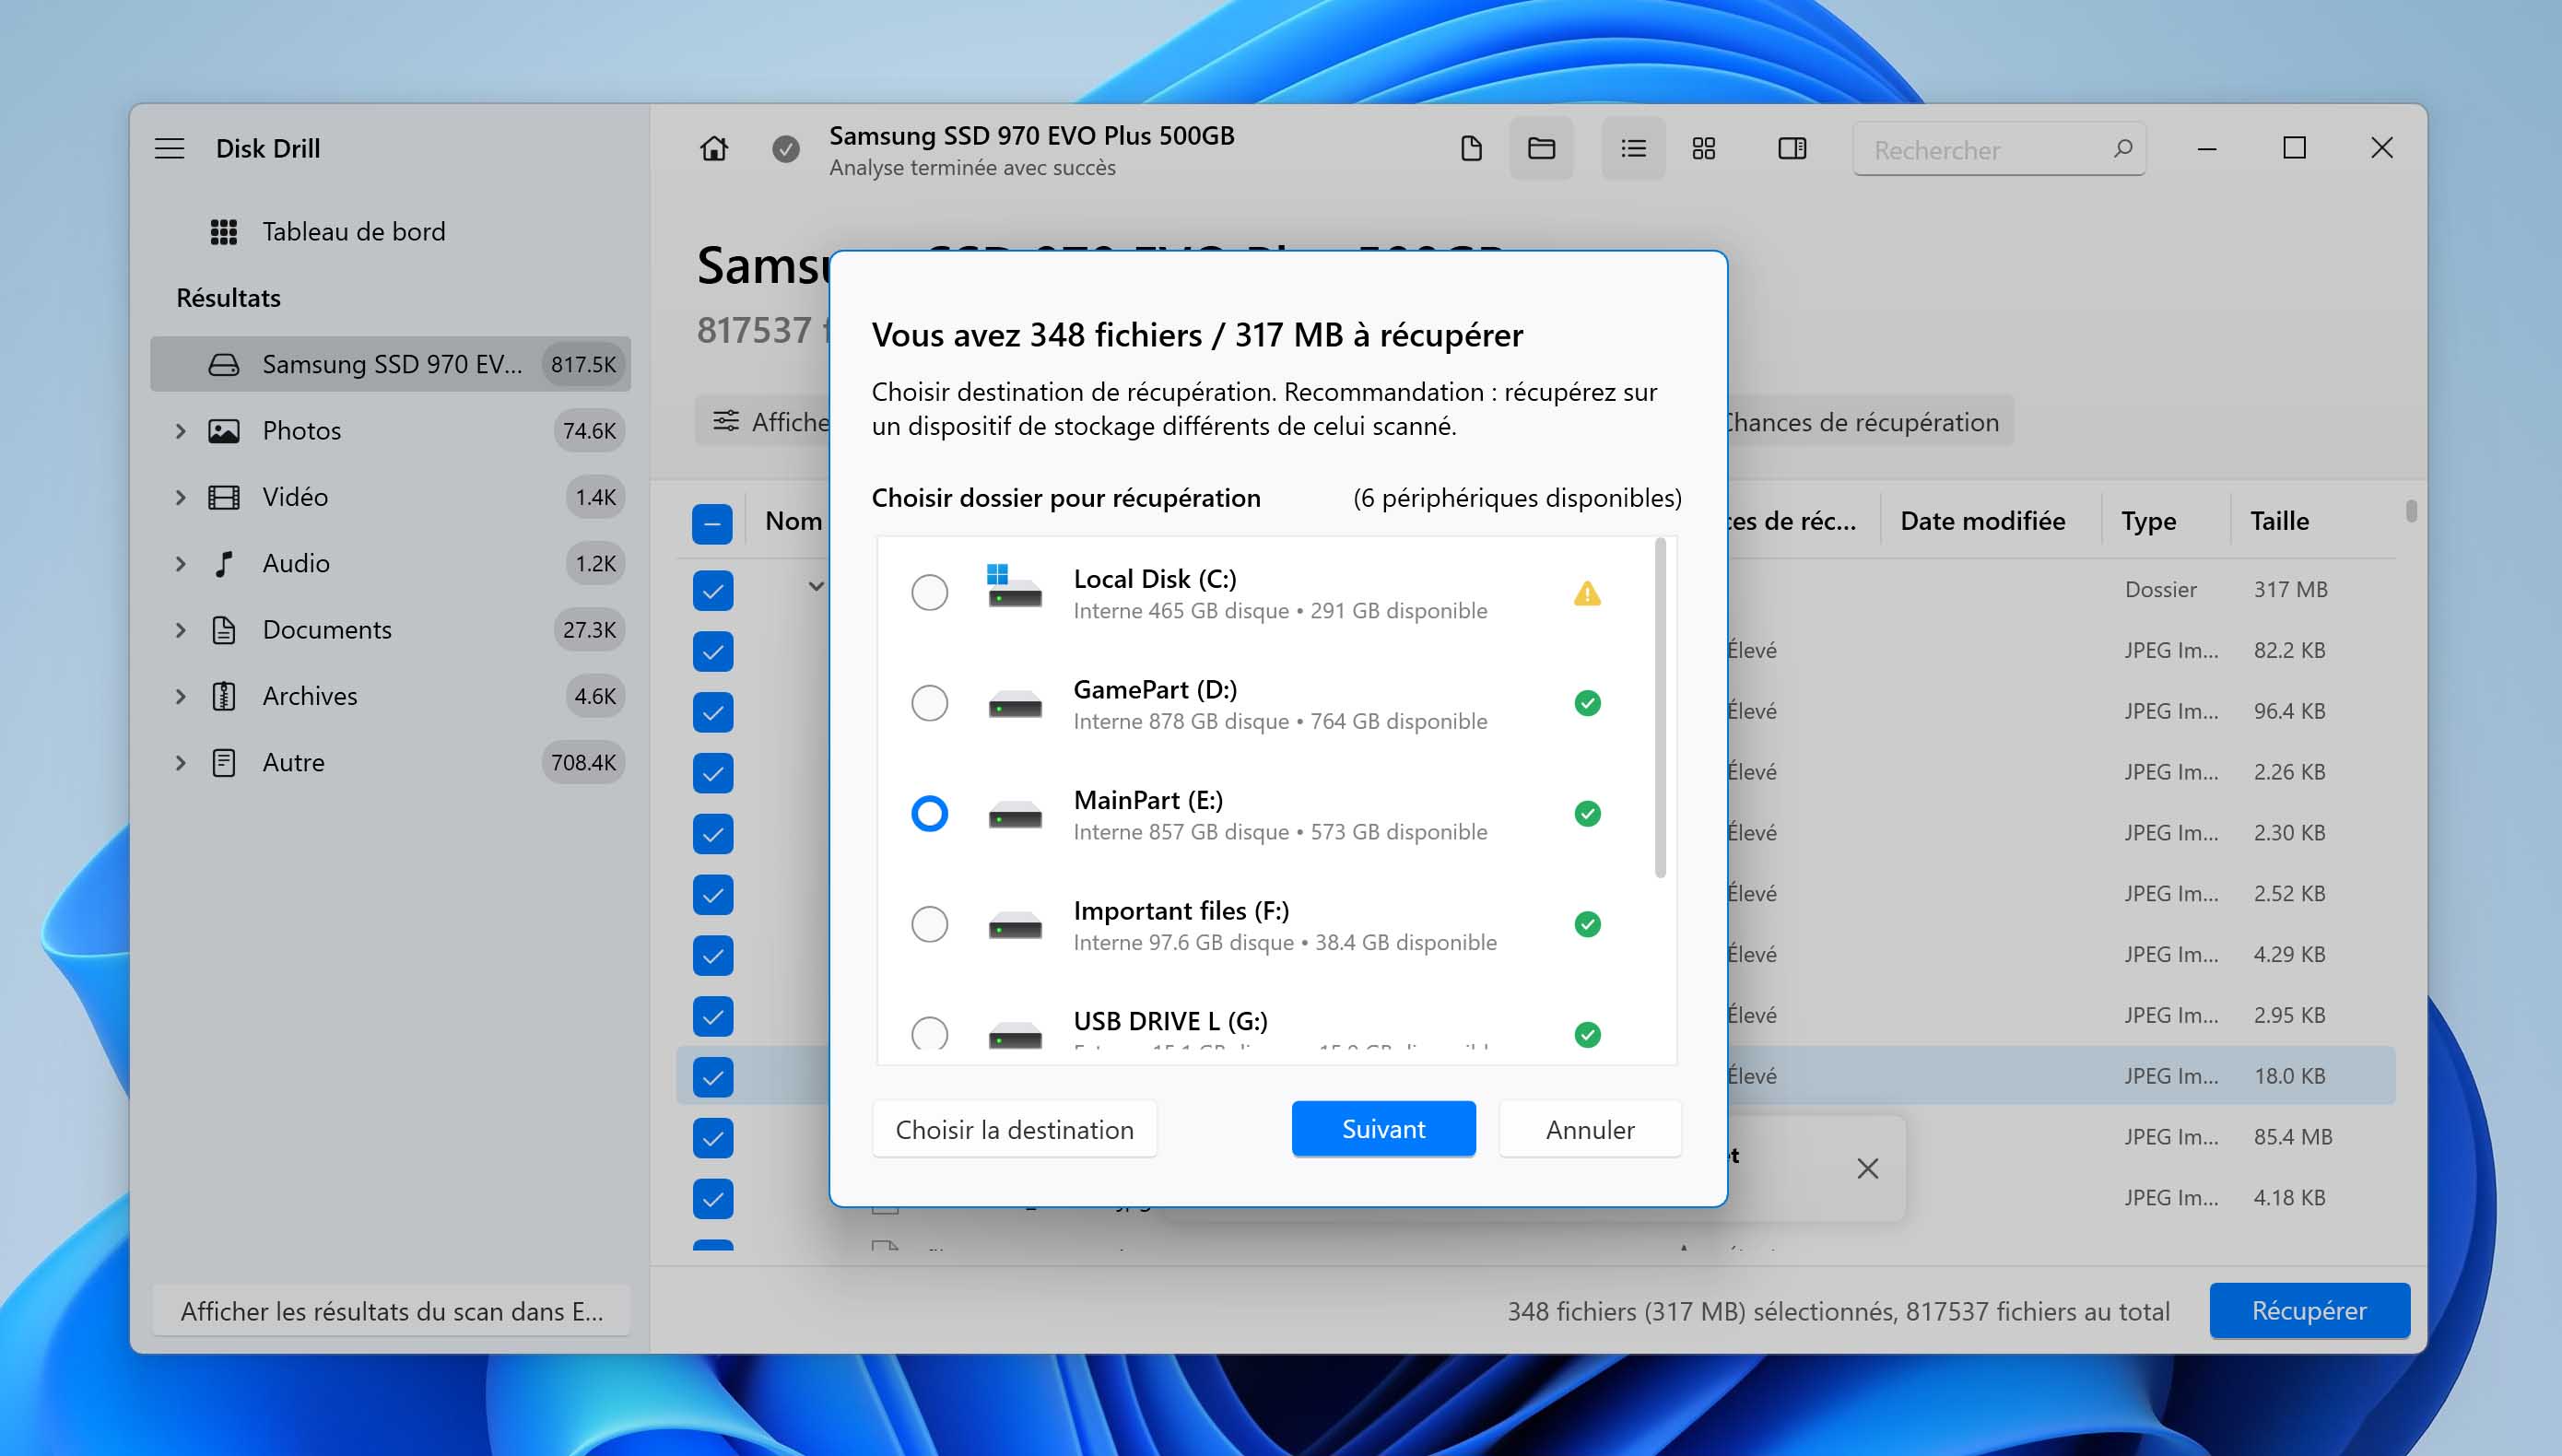Click the 74.6K Photos count badge

tap(589, 431)
